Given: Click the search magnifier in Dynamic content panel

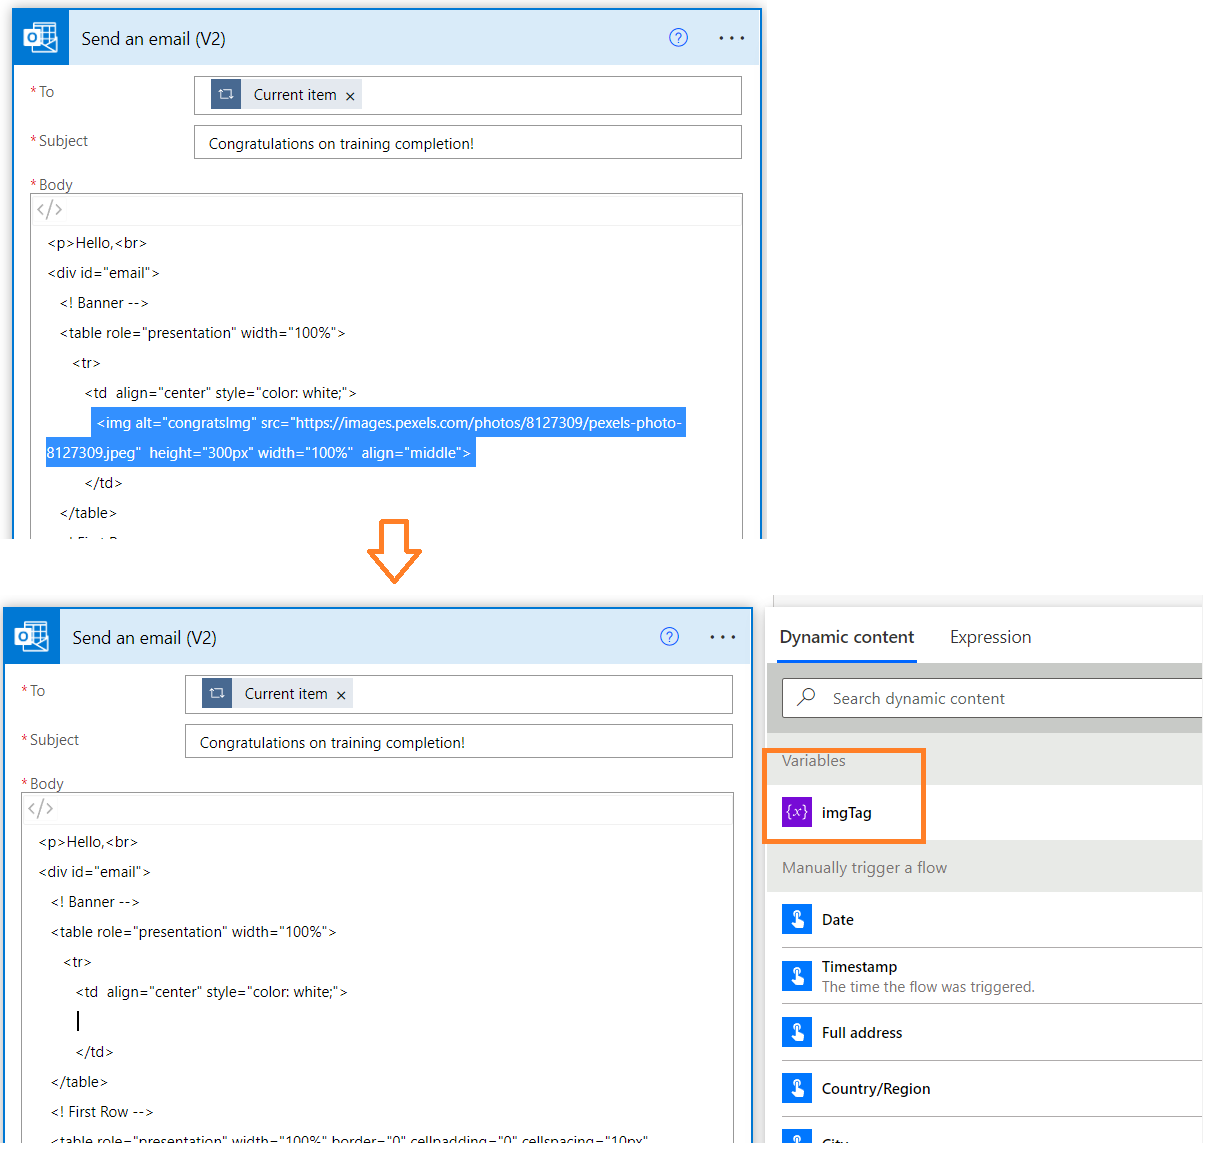Looking at the screenshot, I should [806, 697].
